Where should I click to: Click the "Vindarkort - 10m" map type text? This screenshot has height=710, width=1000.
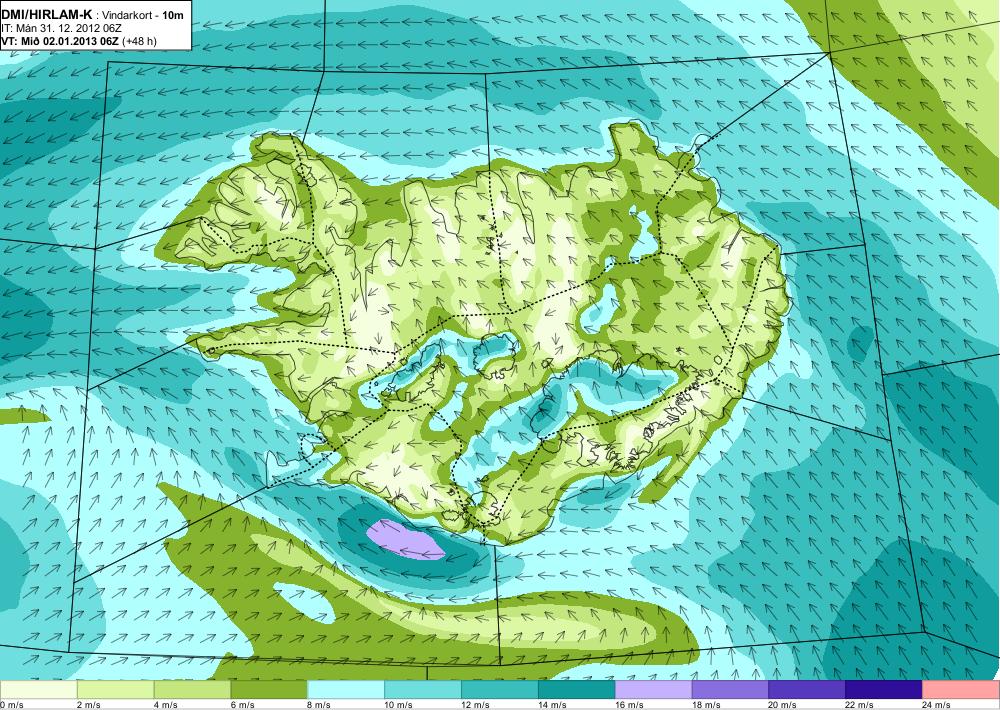coord(140,14)
